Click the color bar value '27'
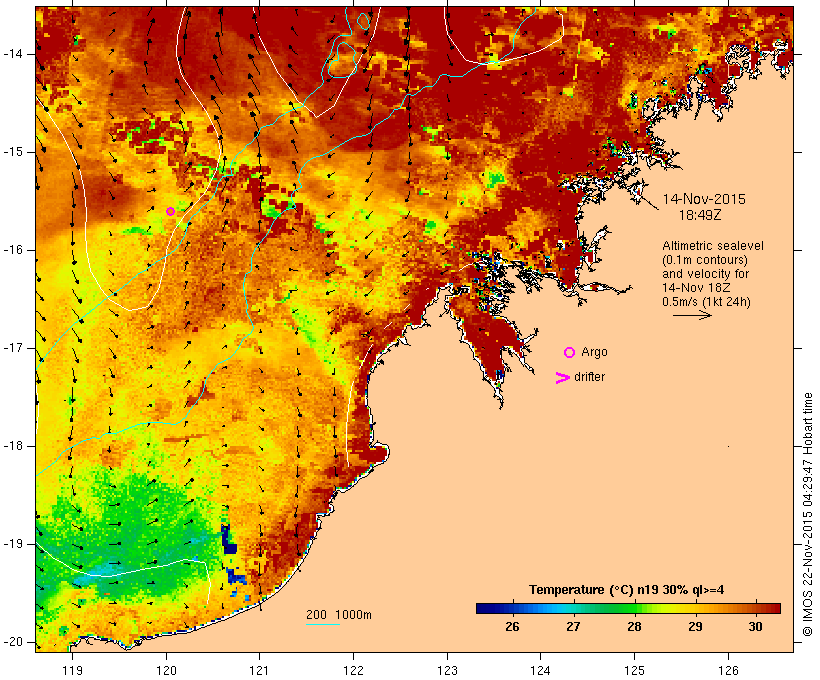 pos(573,626)
